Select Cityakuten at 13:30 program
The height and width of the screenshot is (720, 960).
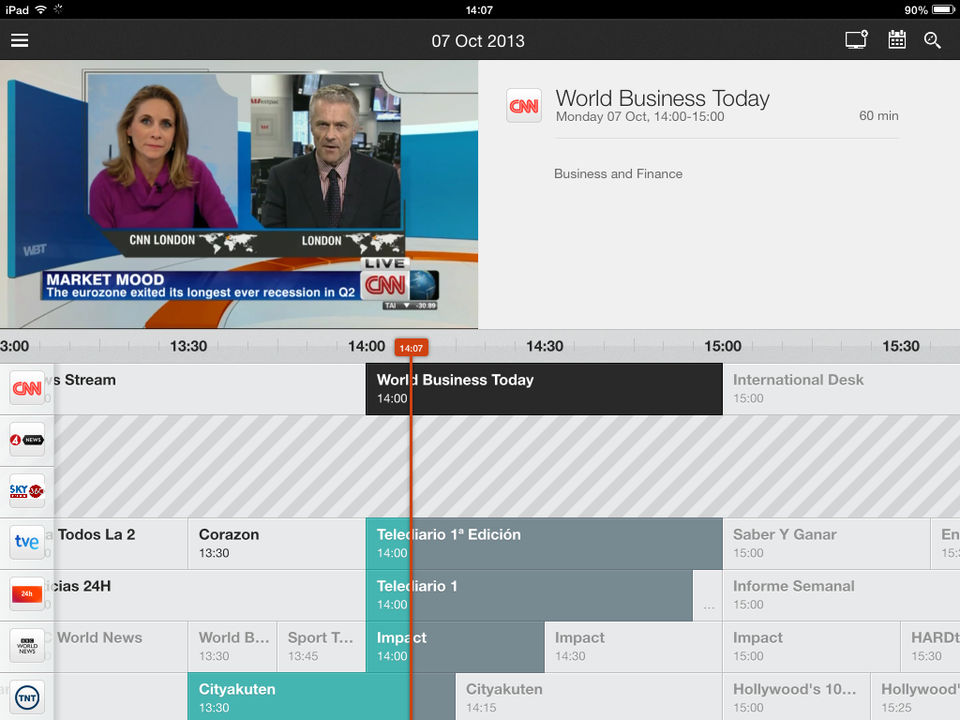point(321,697)
